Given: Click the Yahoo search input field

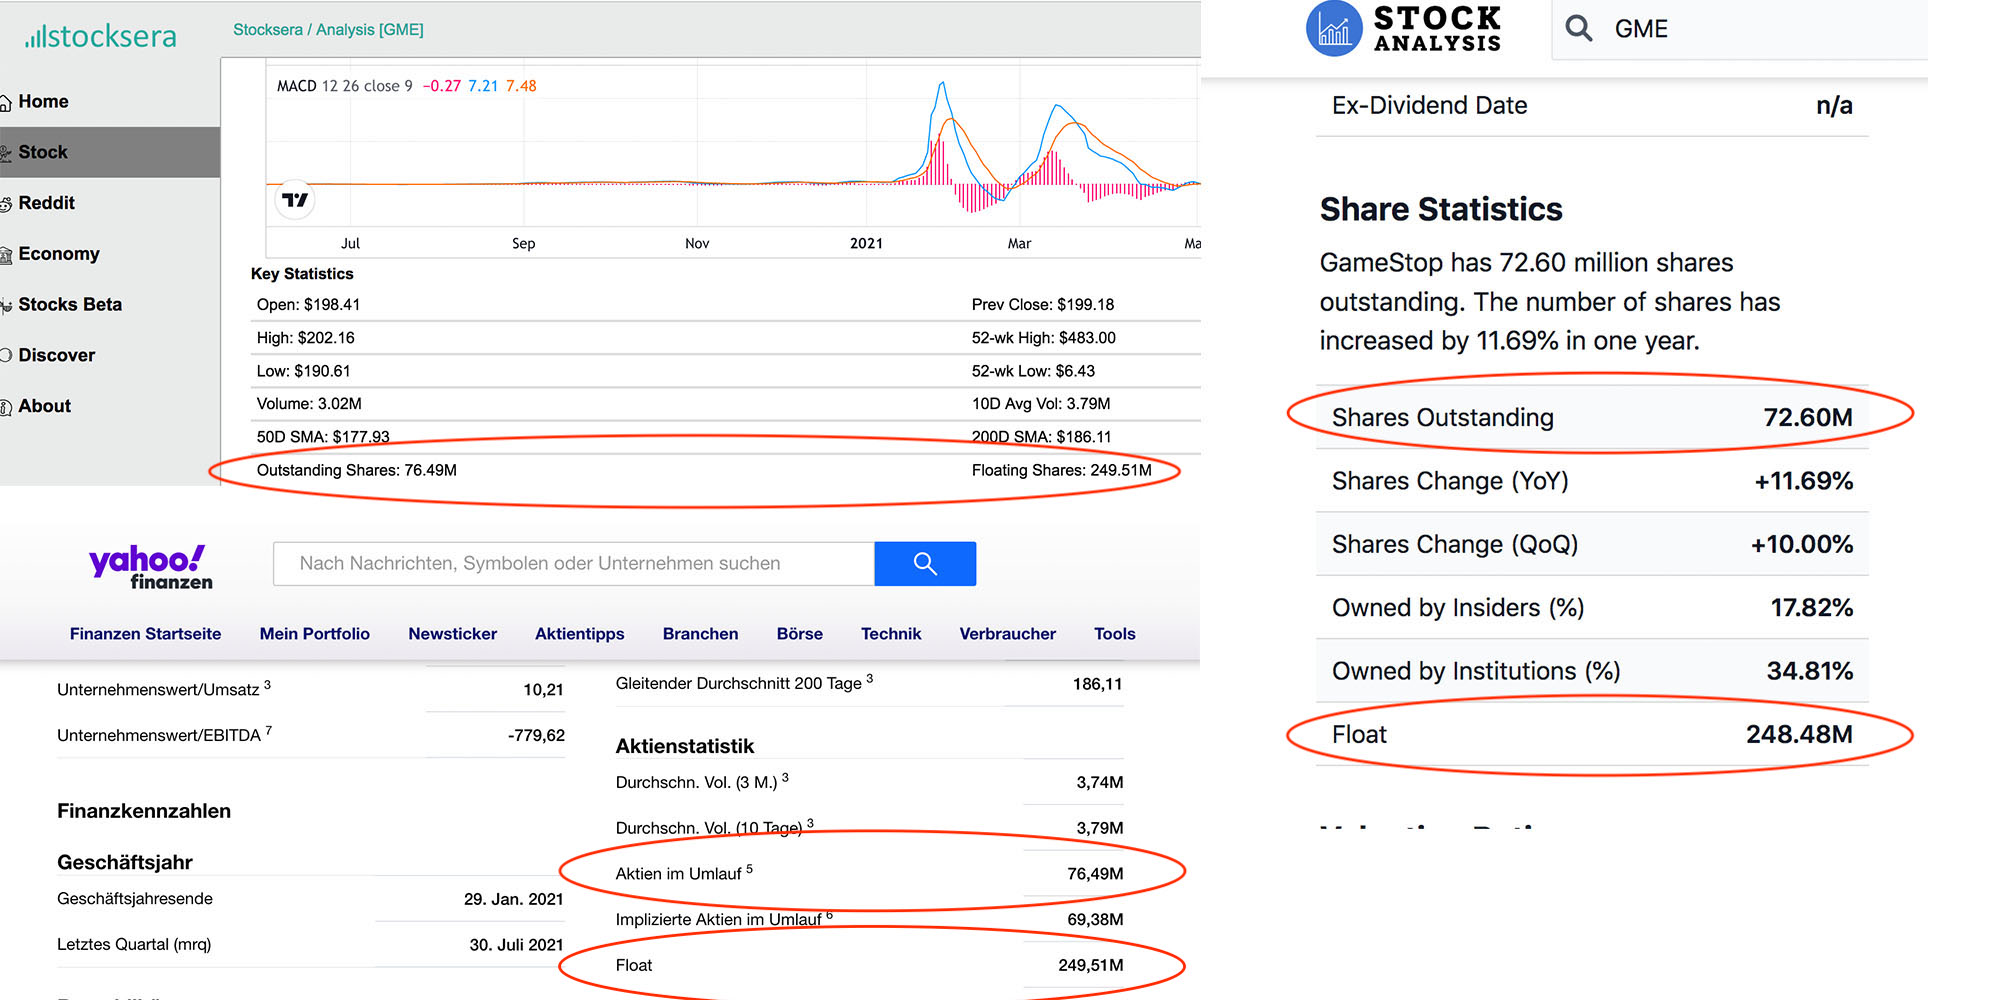Looking at the screenshot, I should 573,564.
